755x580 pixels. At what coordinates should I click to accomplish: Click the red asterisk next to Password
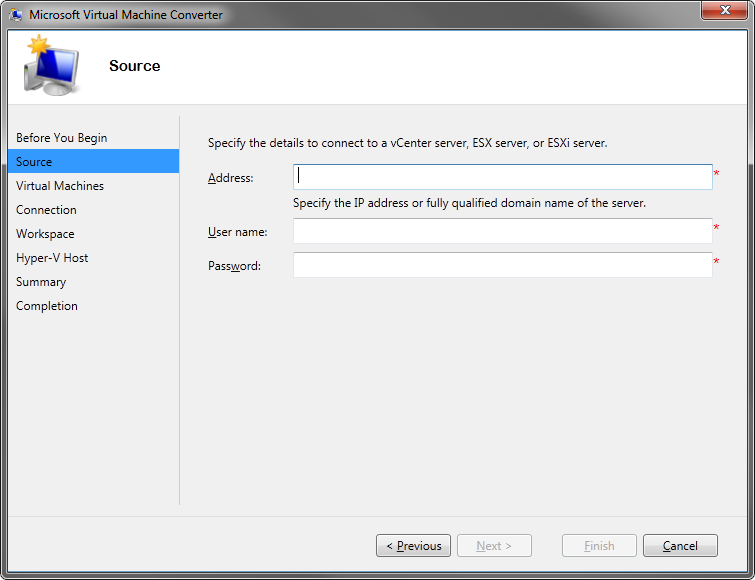click(x=716, y=261)
